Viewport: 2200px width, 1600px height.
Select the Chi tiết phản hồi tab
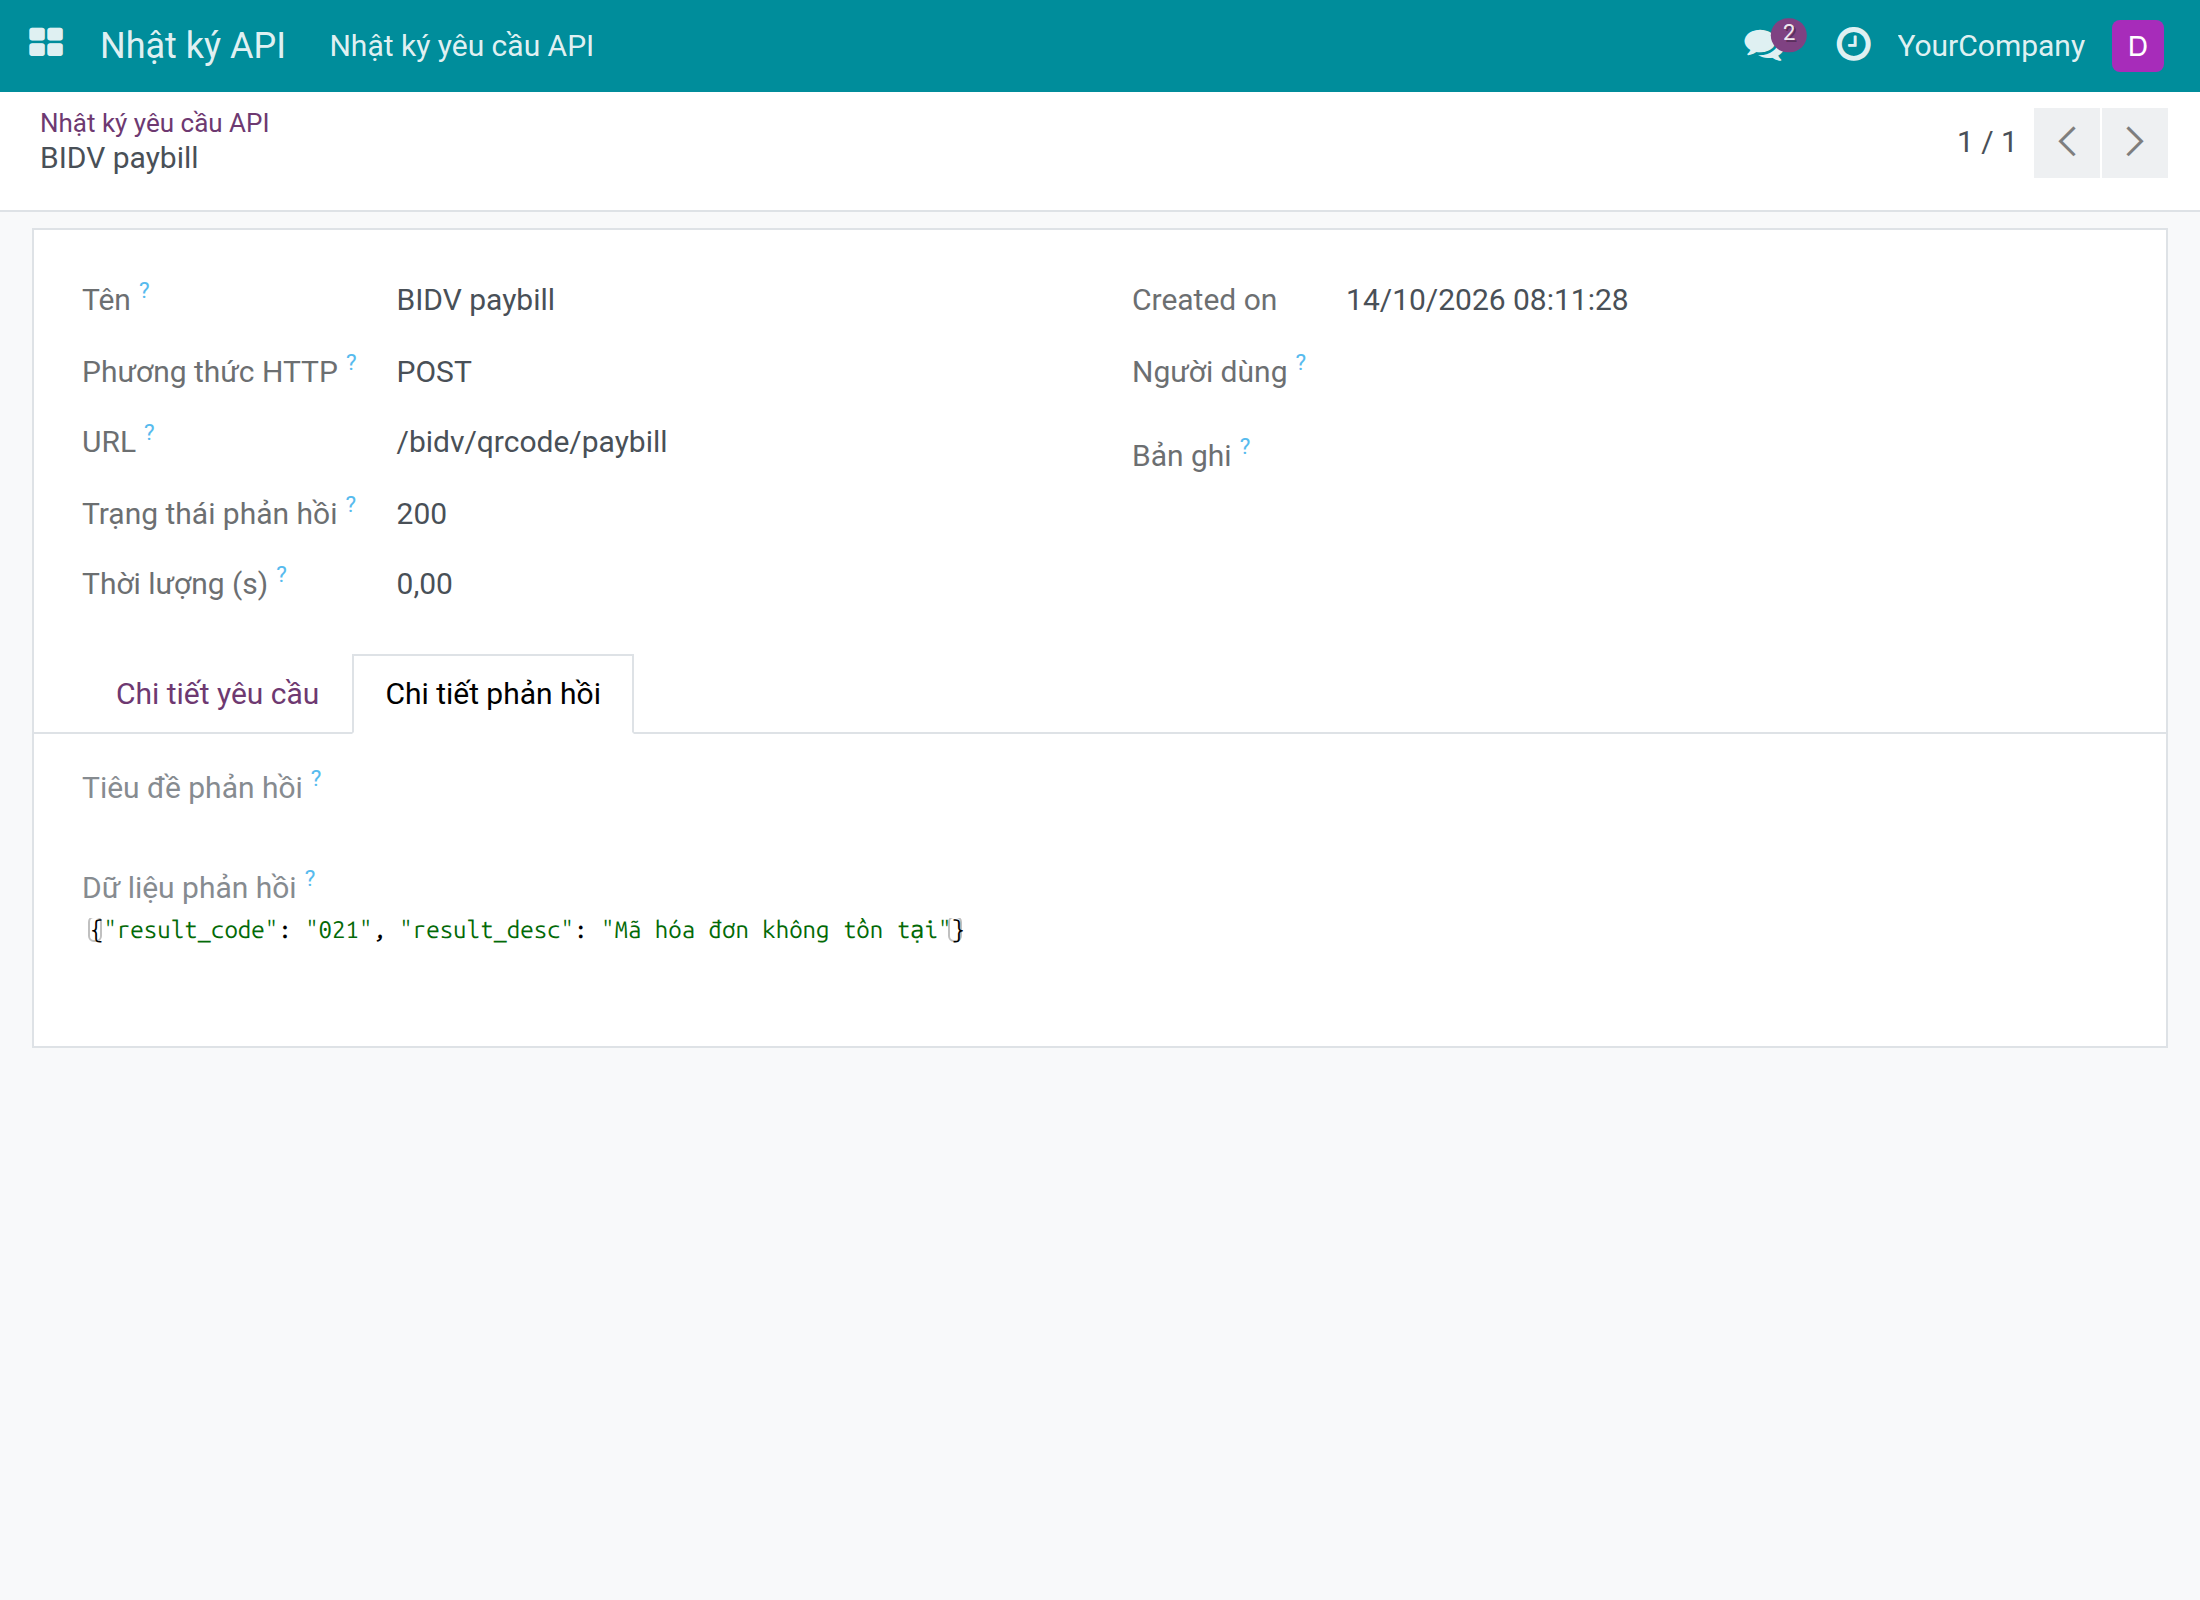493,693
